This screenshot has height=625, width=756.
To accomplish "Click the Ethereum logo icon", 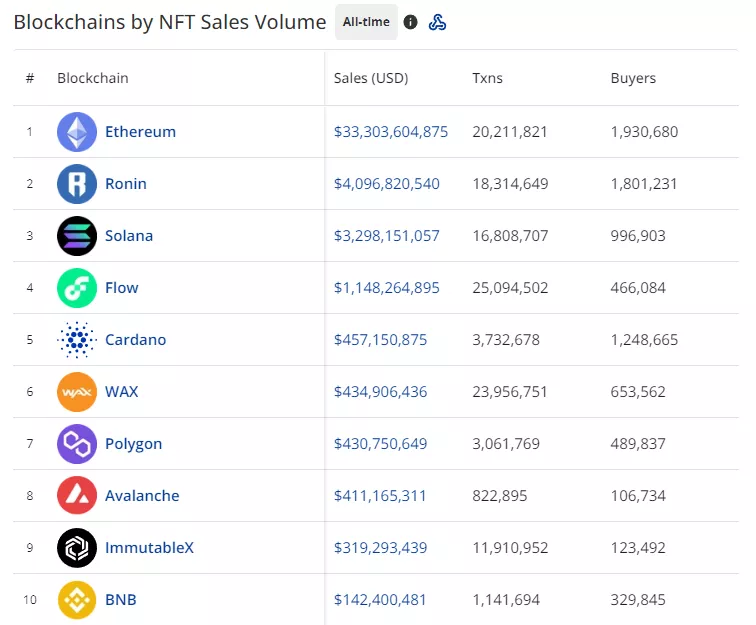I will point(77,132).
